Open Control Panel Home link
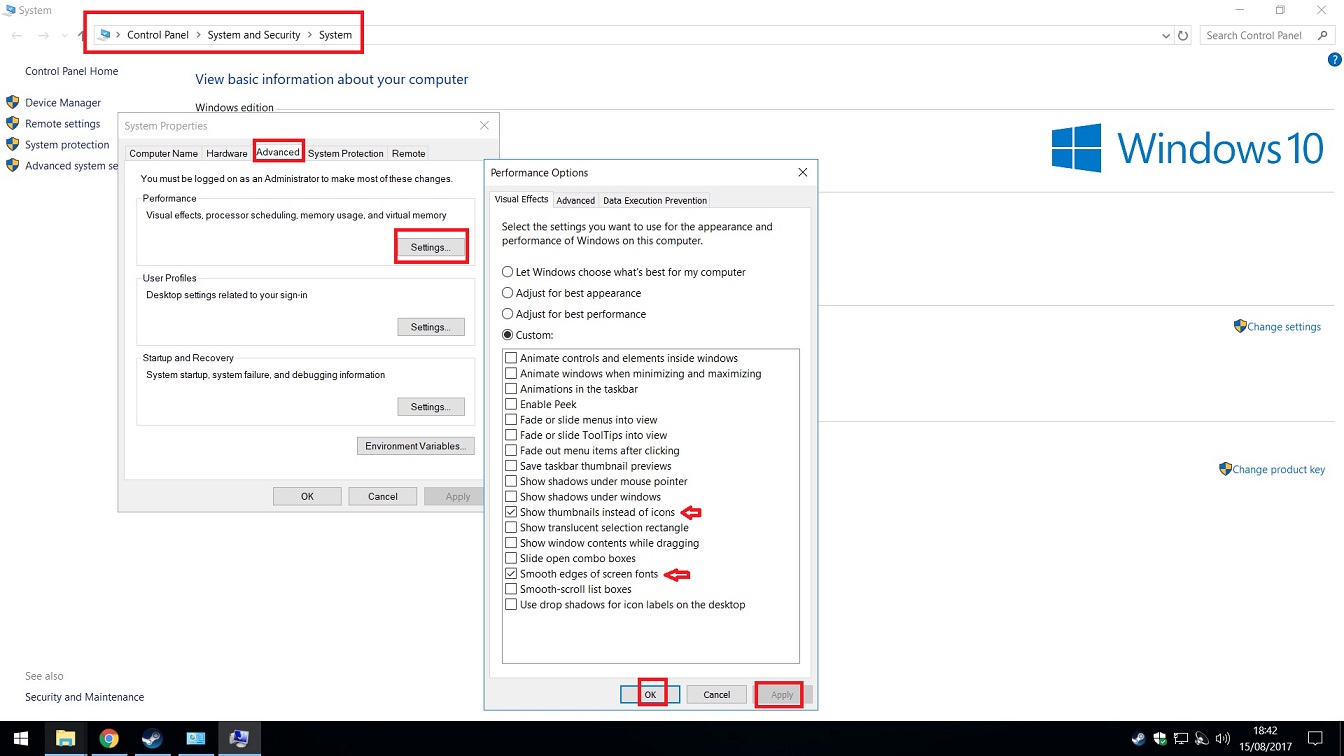Image resolution: width=1344 pixels, height=756 pixels. click(x=72, y=71)
